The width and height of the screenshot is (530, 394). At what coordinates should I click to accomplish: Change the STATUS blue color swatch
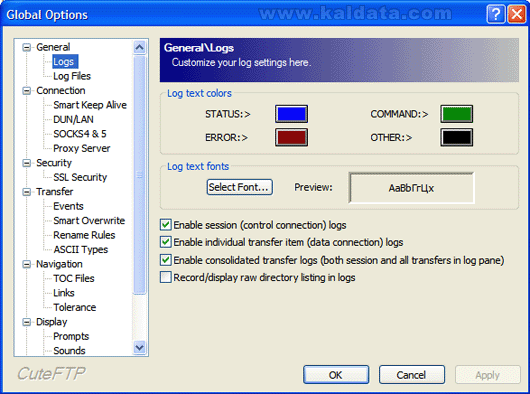click(291, 114)
